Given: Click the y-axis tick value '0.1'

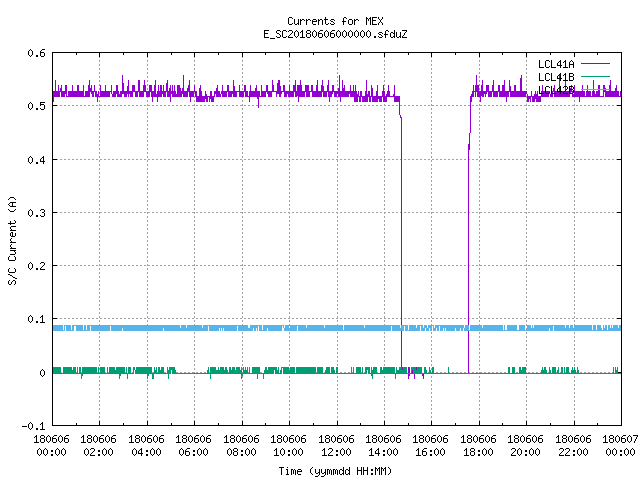Looking at the screenshot, I should point(36,319).
